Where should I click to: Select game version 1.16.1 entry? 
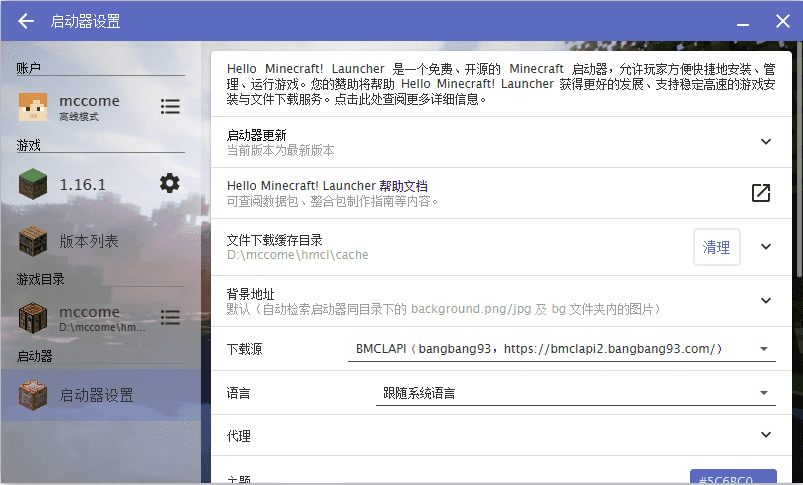(82, 184)
